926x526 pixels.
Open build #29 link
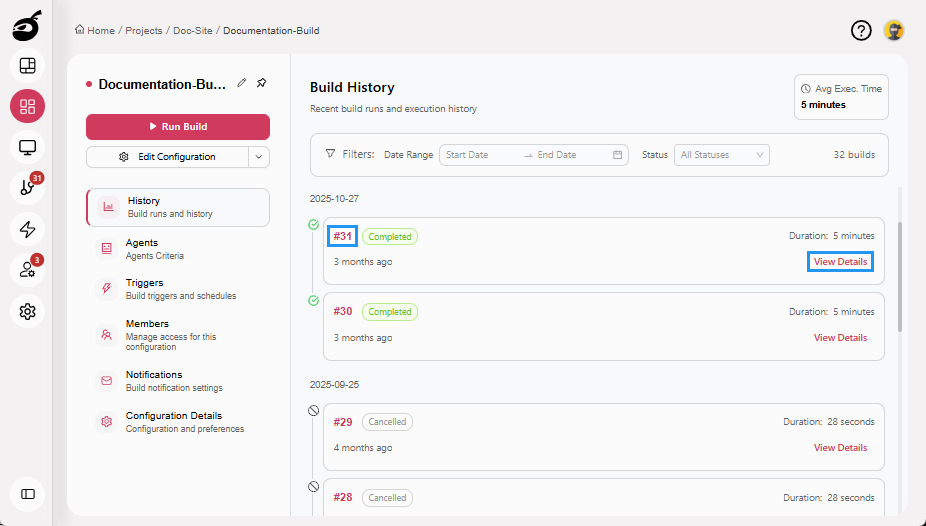343,422
